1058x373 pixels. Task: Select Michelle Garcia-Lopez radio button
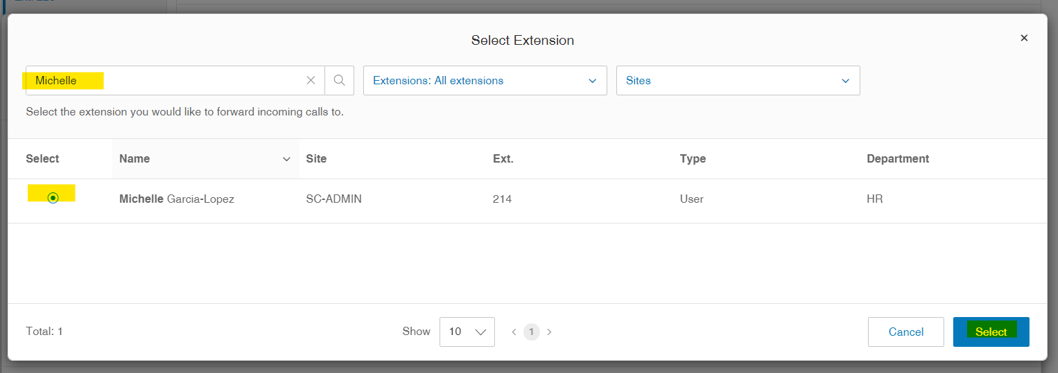pos(53,198)
